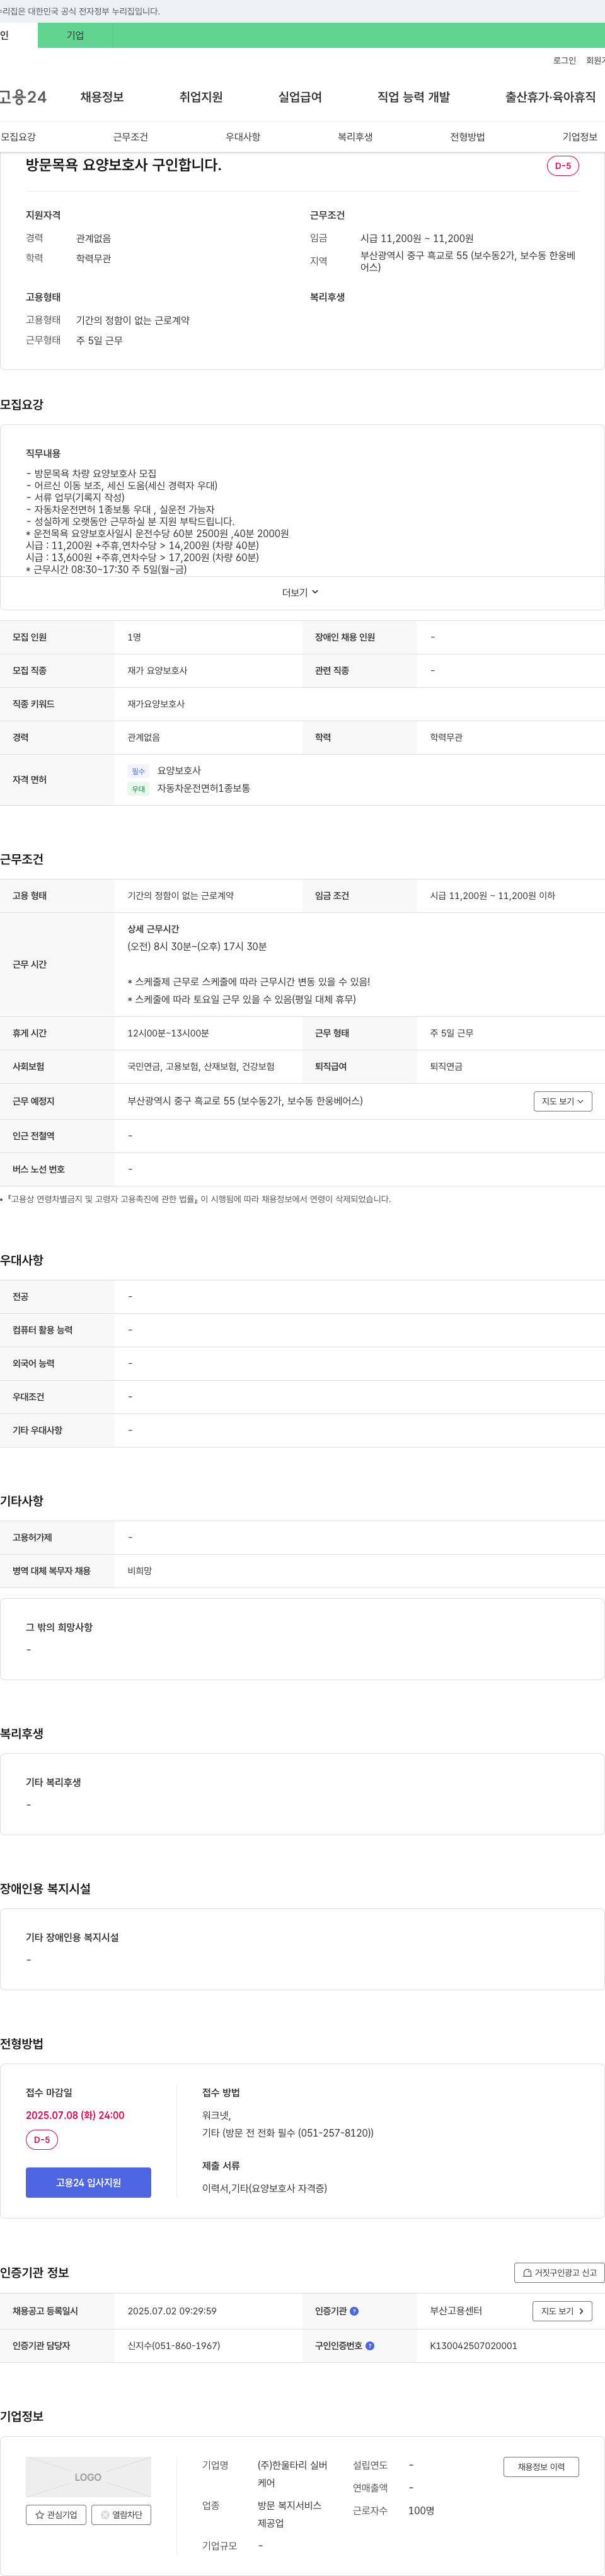
Task: Click D-5 badge under 접수 마감일
Action: pyautogui.click(x=42, y=2140)
